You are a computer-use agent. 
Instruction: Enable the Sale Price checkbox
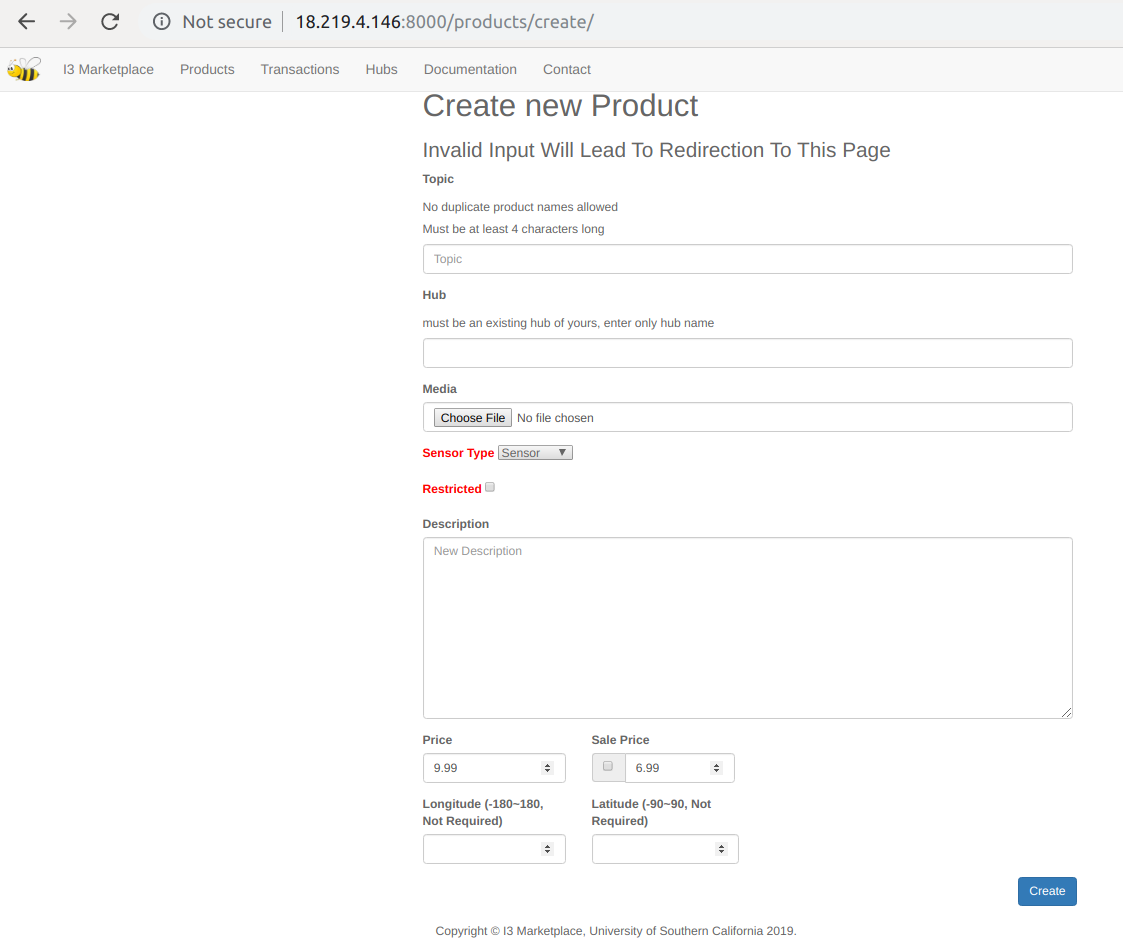(x=608, y=766)
